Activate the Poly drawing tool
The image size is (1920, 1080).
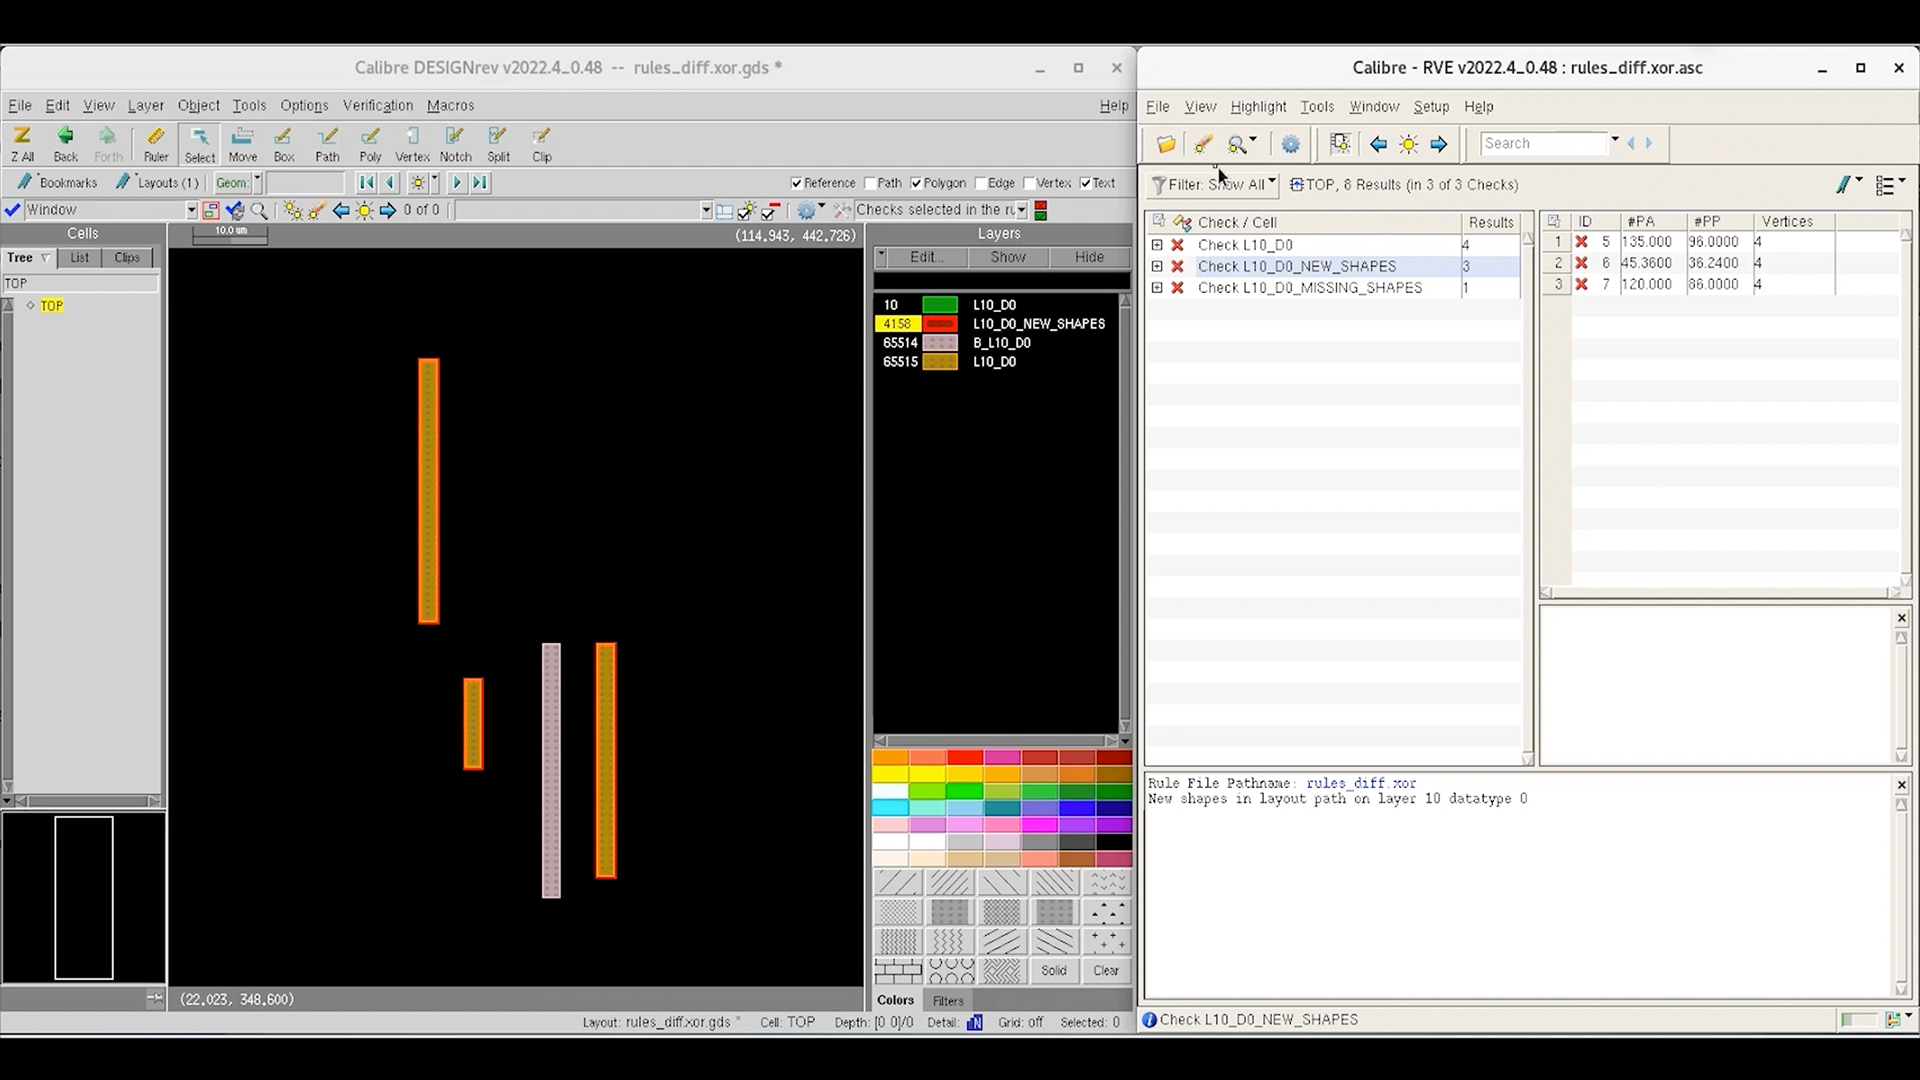[370, 143]
